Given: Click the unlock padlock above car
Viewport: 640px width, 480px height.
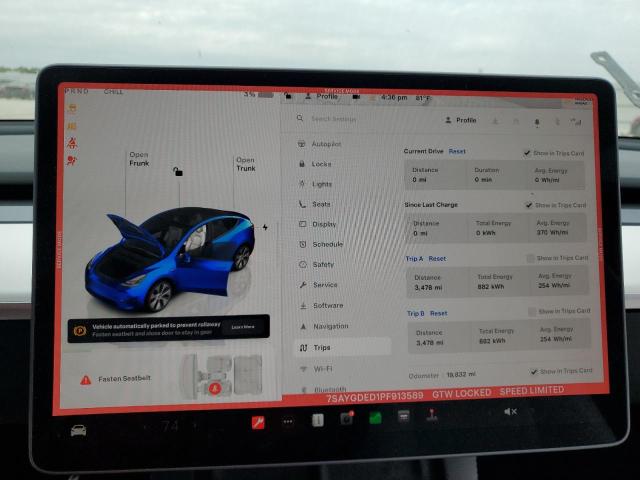Looking at the screenshot, I should click(x=178, y=171).
